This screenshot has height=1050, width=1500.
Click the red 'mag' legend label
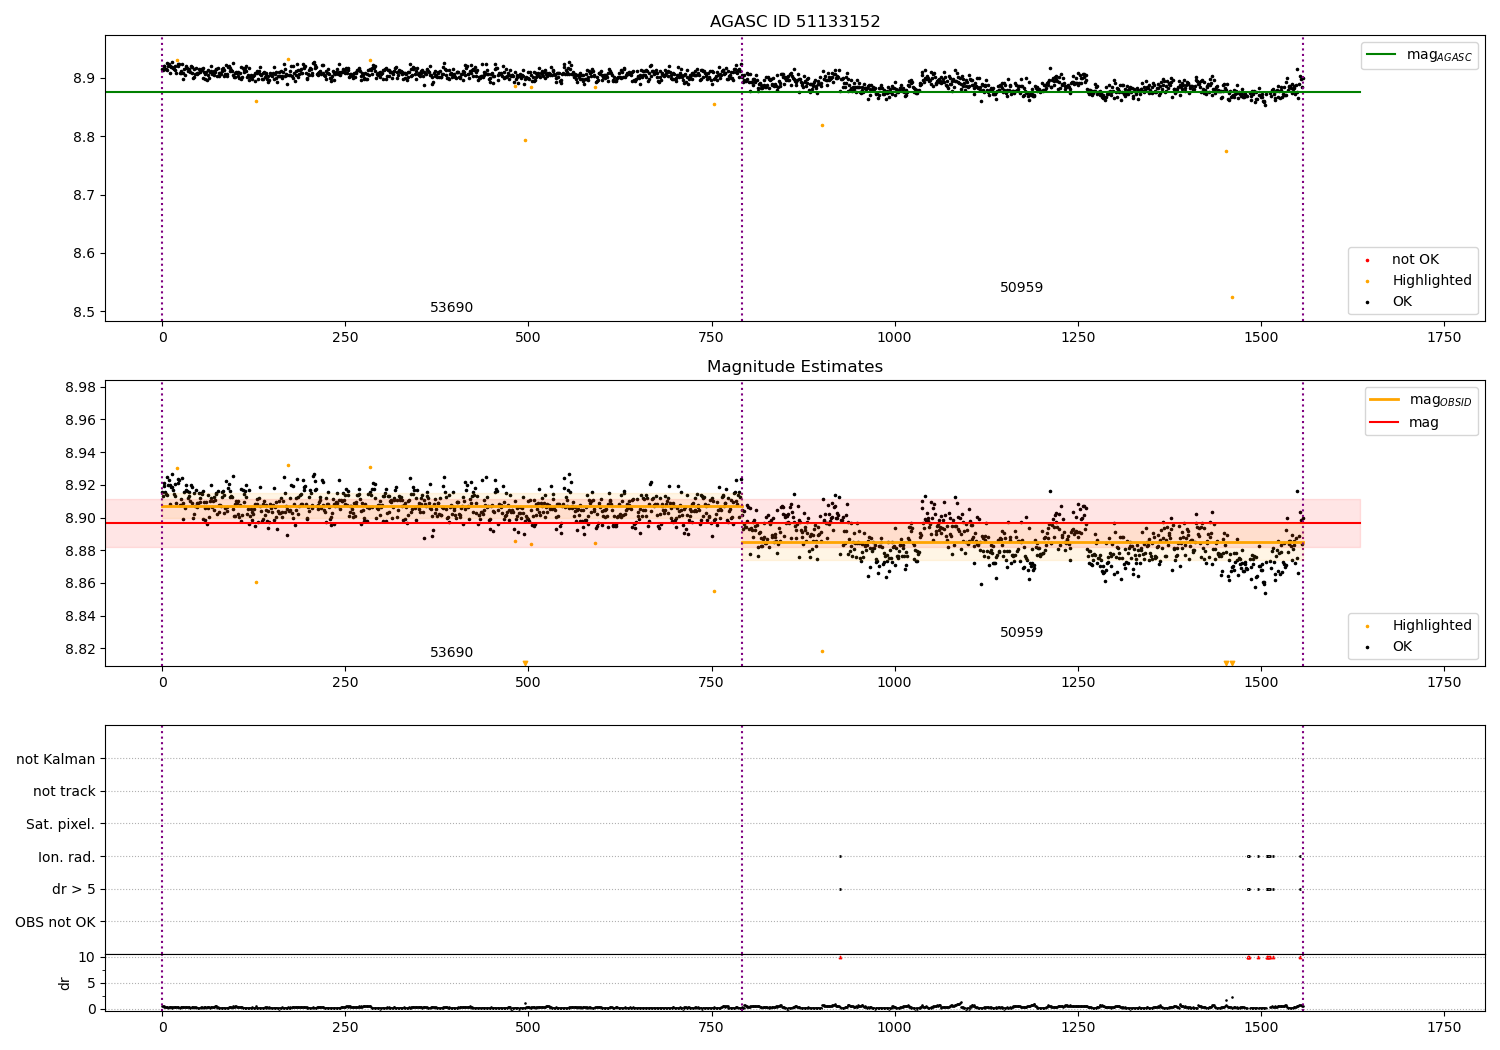[x=1424, y=423]
